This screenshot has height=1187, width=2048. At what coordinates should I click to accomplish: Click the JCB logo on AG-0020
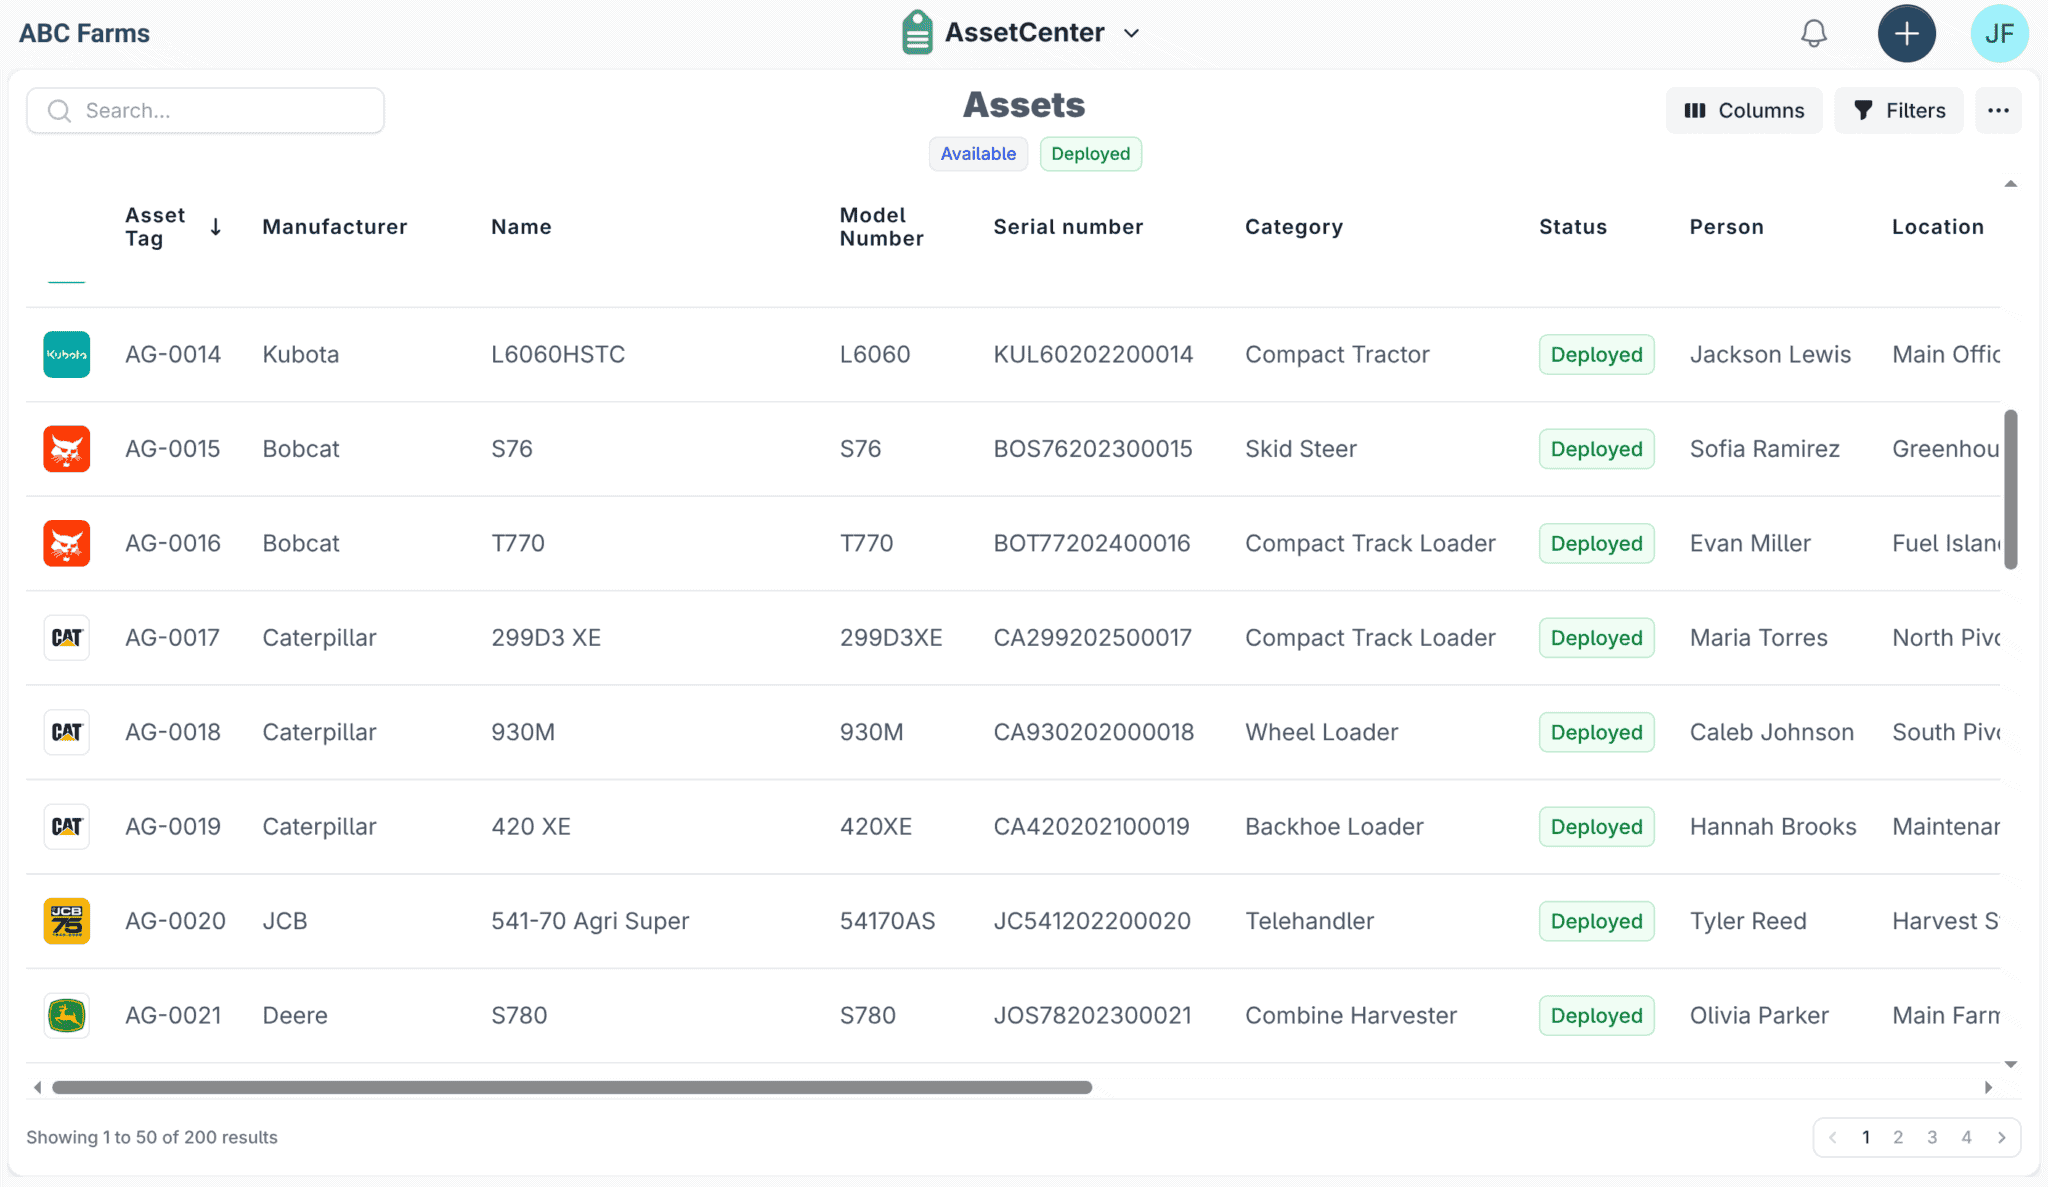click(67, 921)
